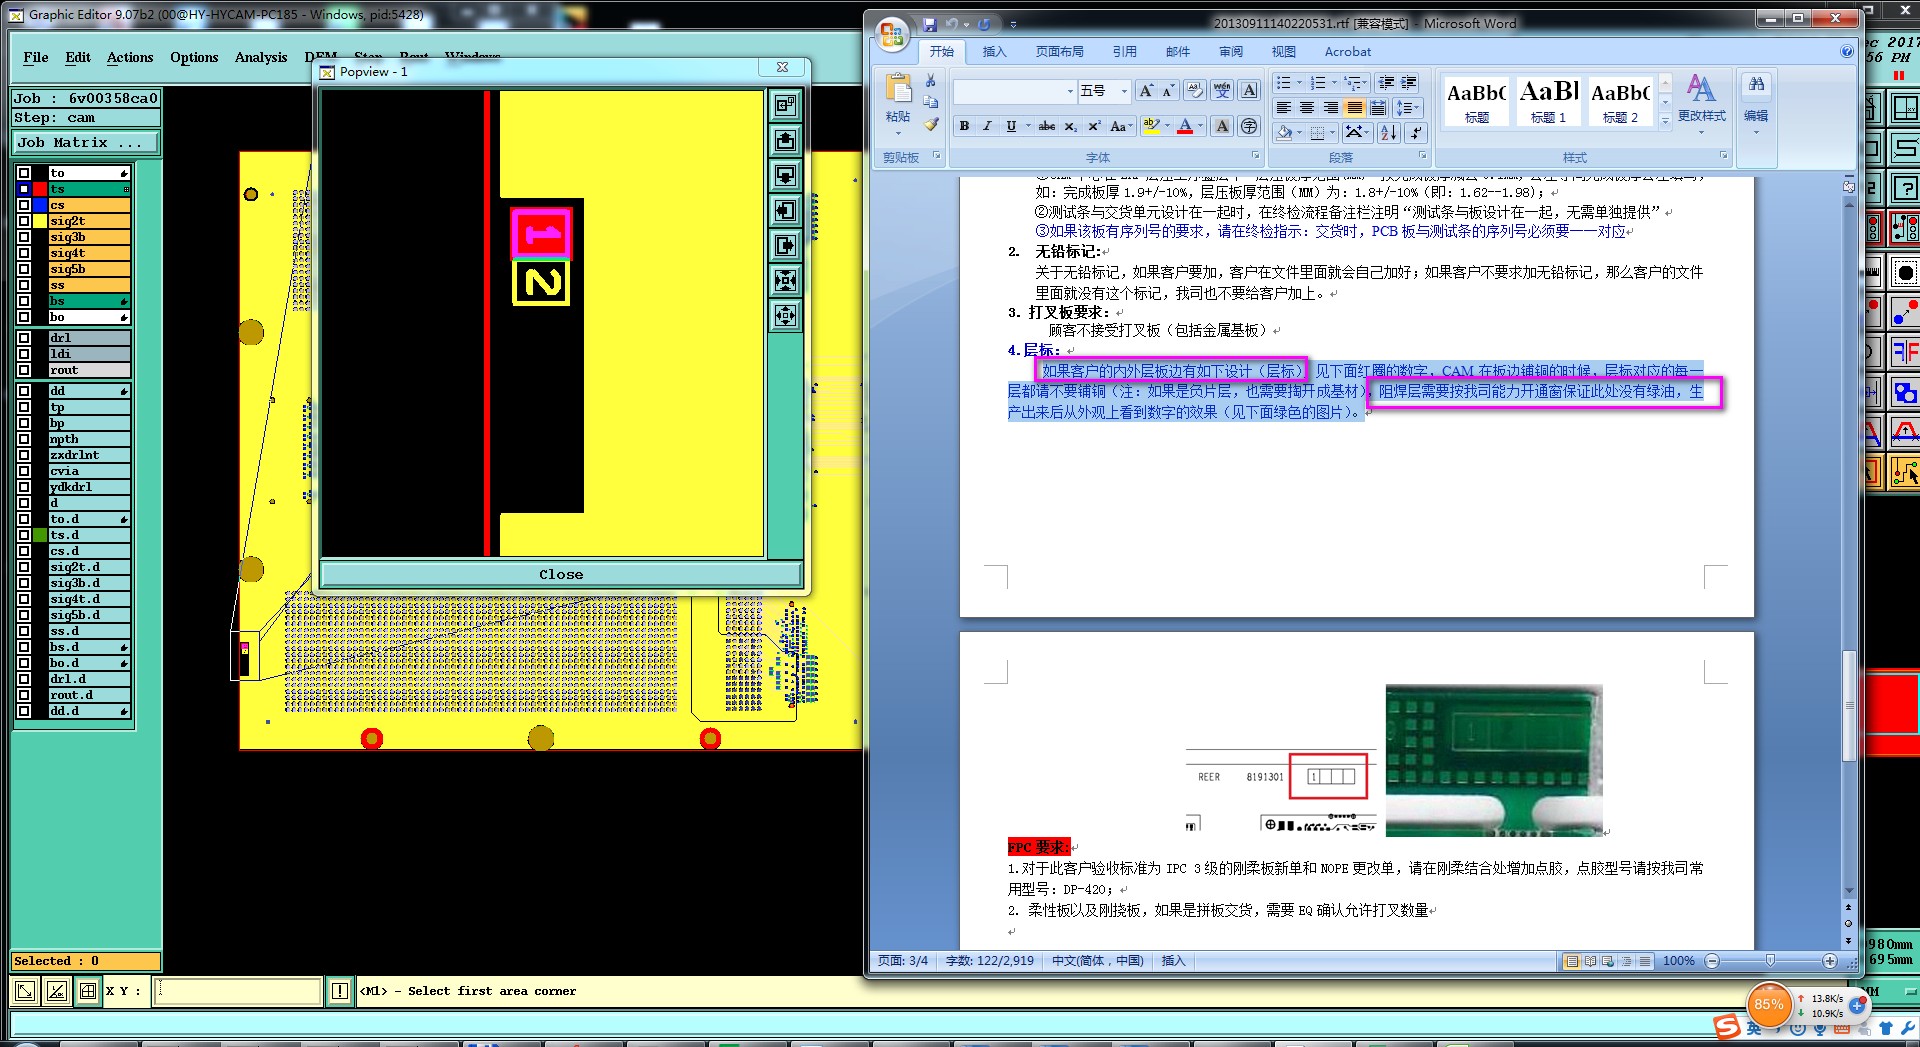Toggle the checkbox for layer 'drl'
1920x1047 pixels.
[24, 338]
